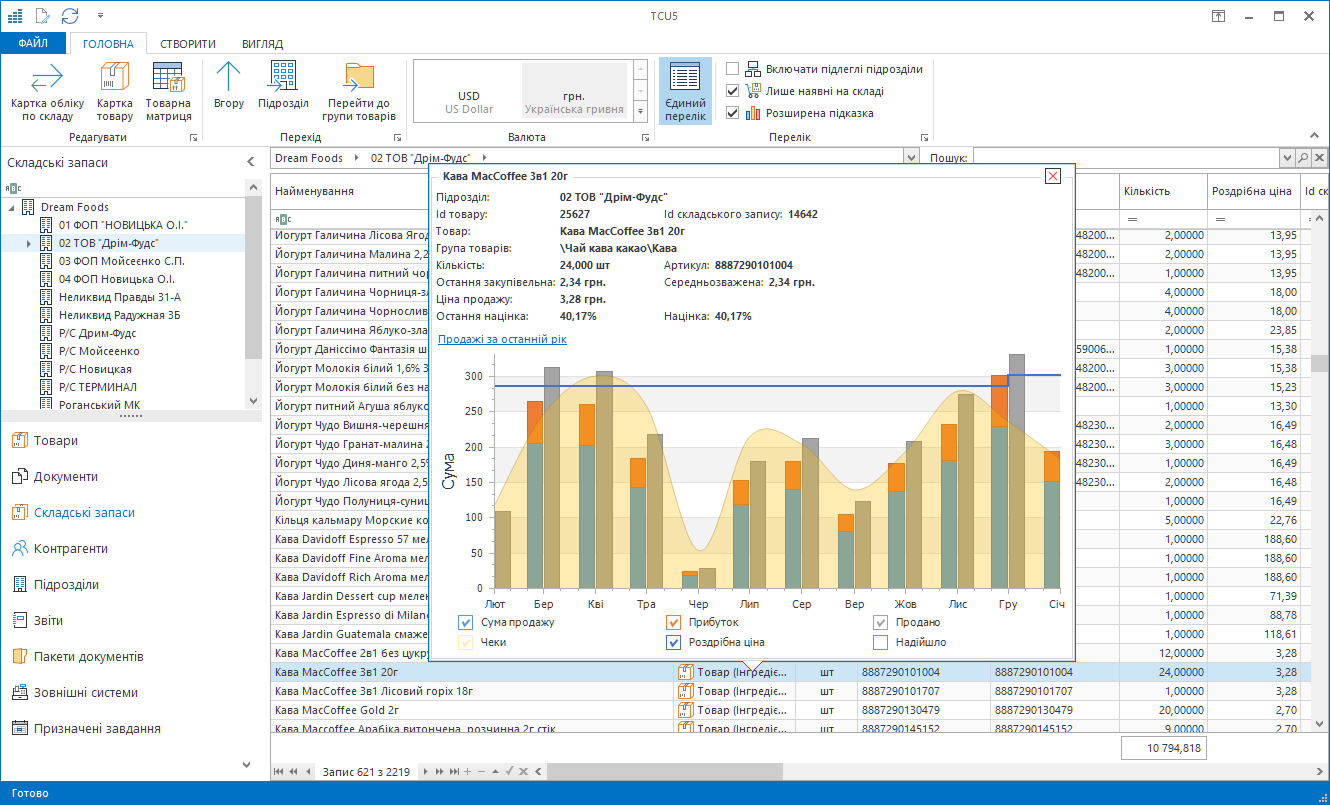The image size is (1330, 805).
Task: Expand arrow after Dream Foods in breadcrumb
Action: [358, 158]
